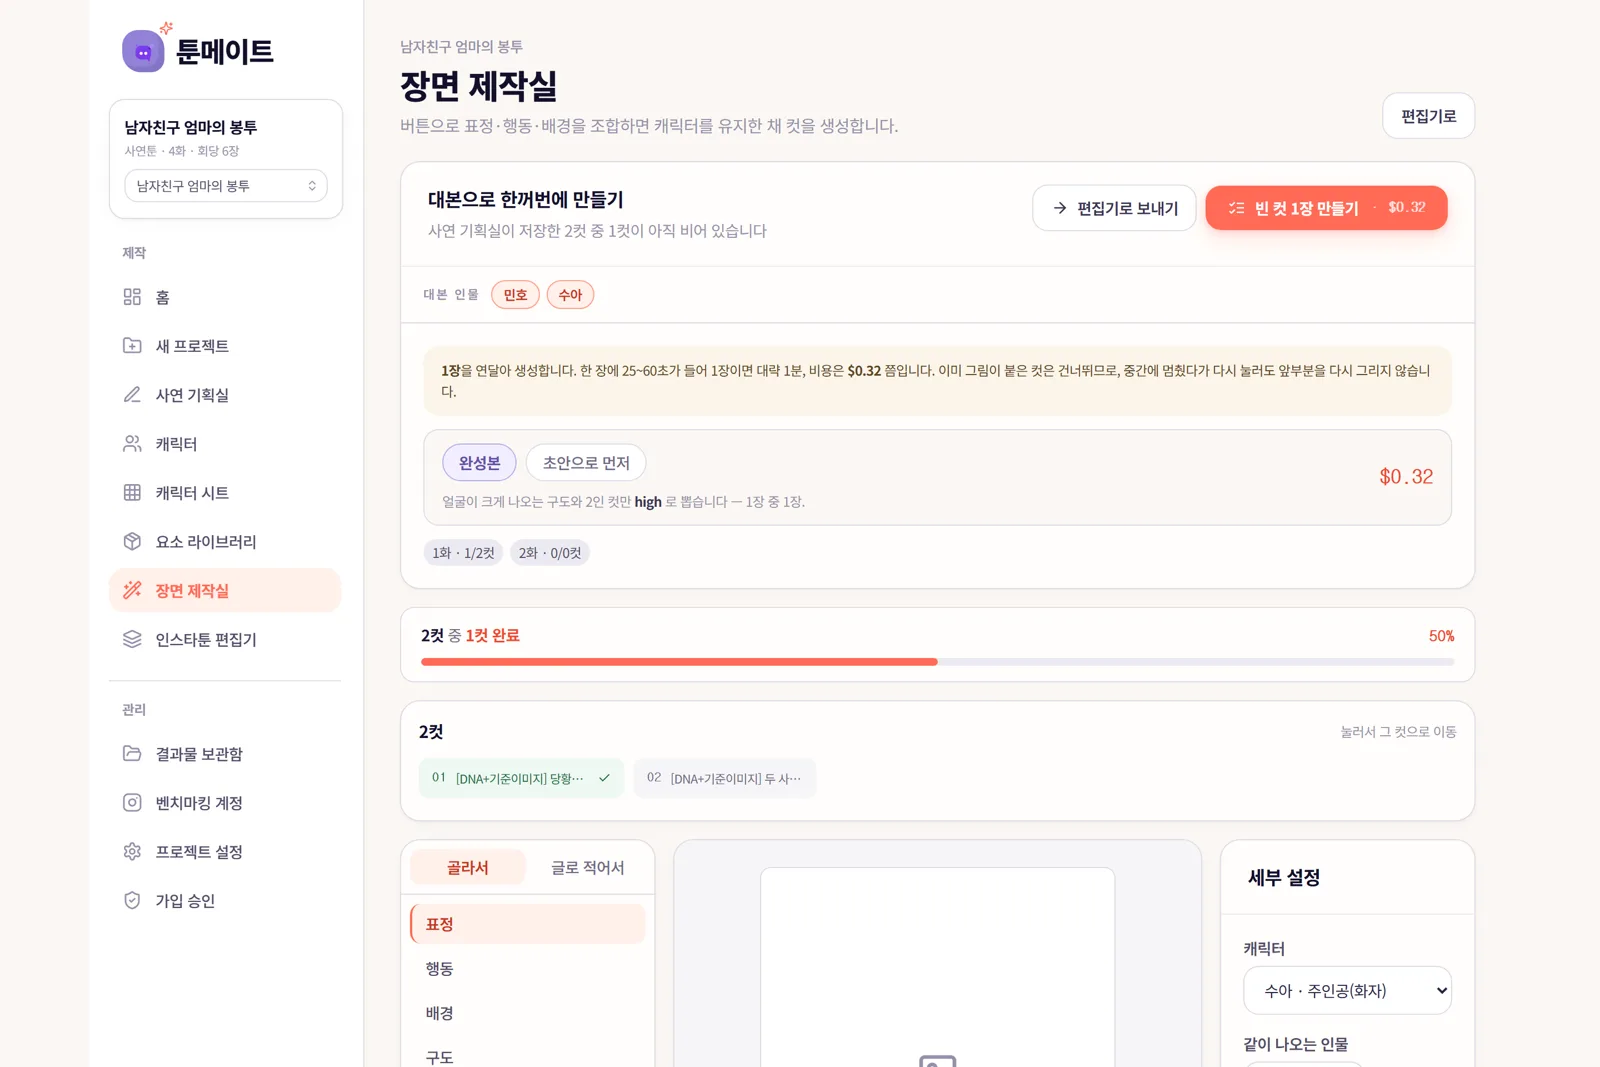
Task: Click the 벤치마킹 계정 Instagram icon
Action: tap(132, 803)
